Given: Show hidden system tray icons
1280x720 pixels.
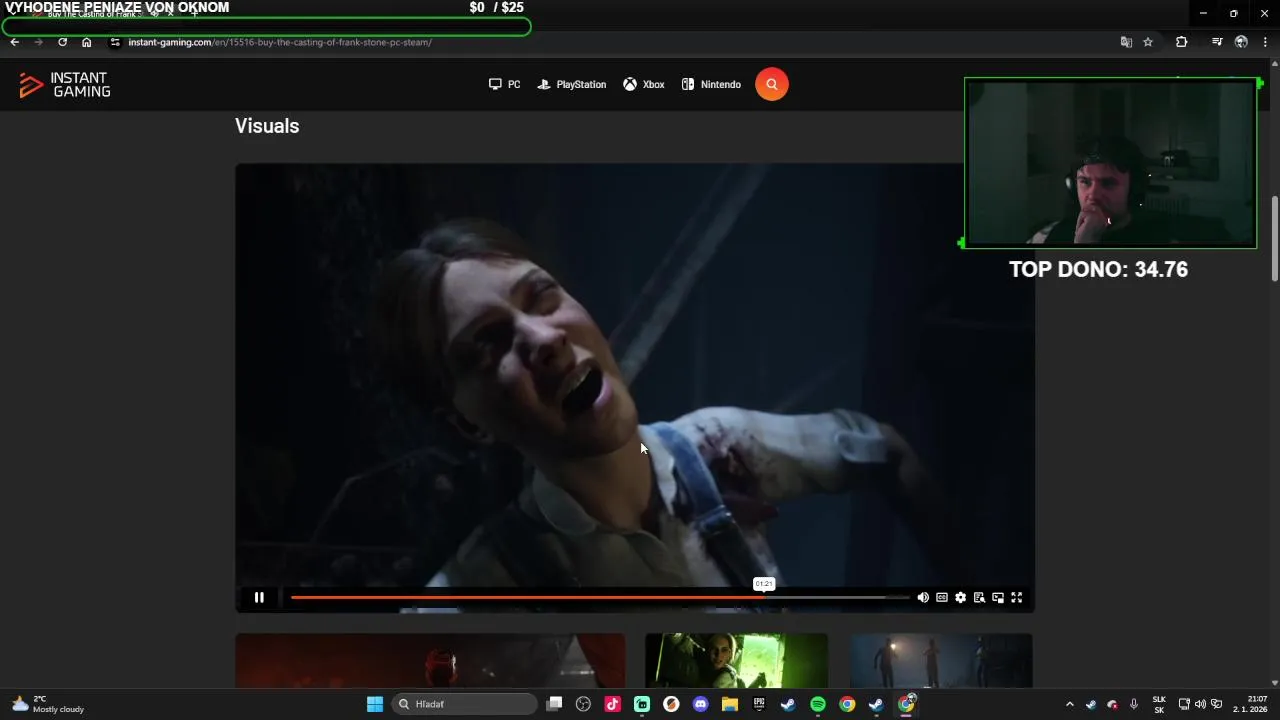Looking at the screenshot, I should coord(1069,704).
